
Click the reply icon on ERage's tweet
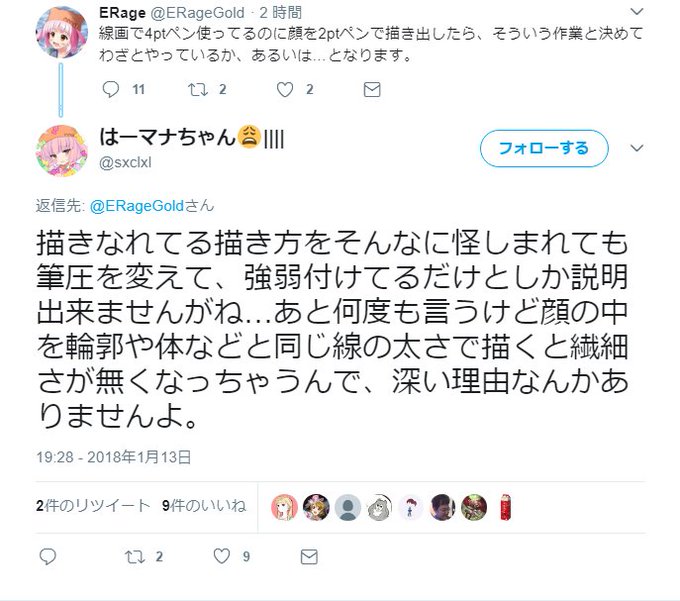[111, 89]
